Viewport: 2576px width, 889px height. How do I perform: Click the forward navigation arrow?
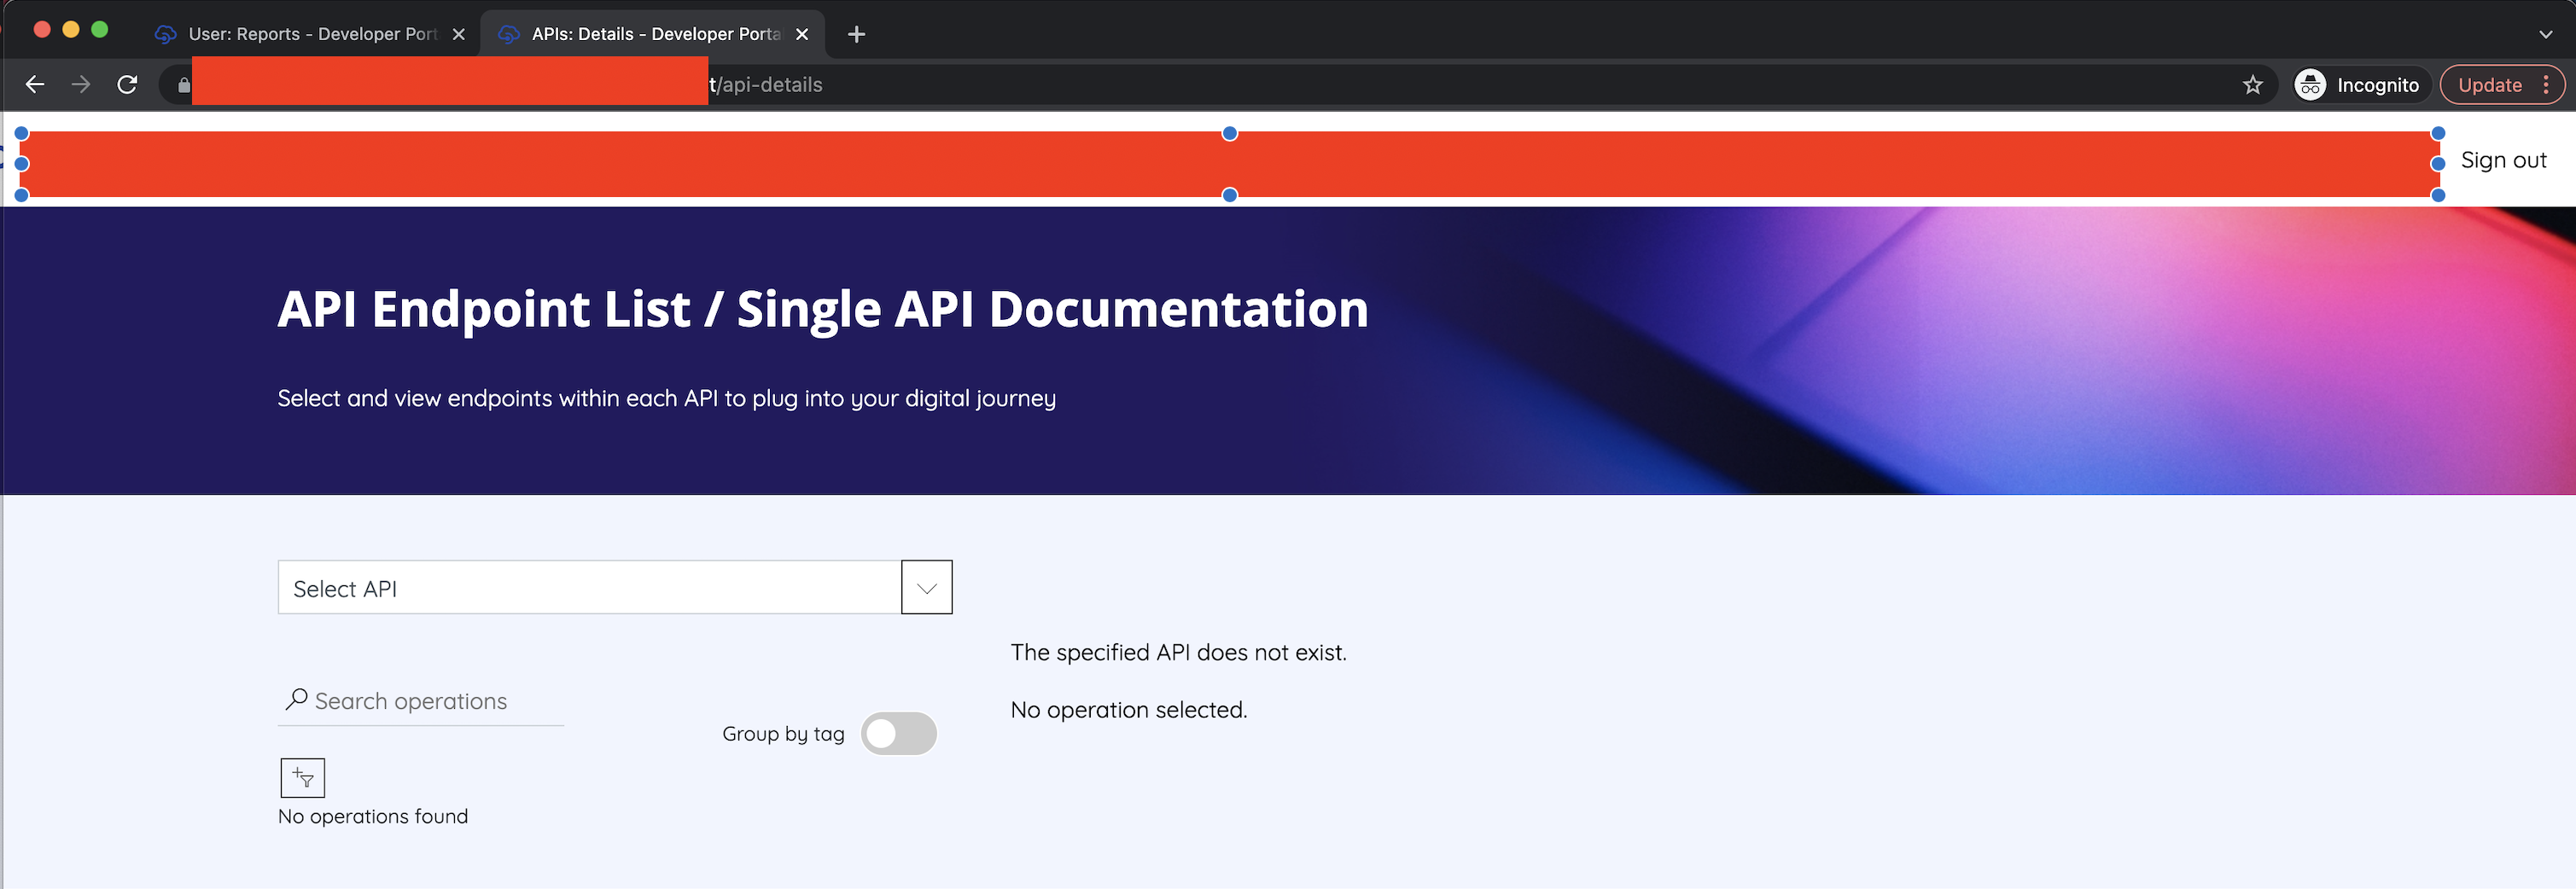[x=81, y=85]
